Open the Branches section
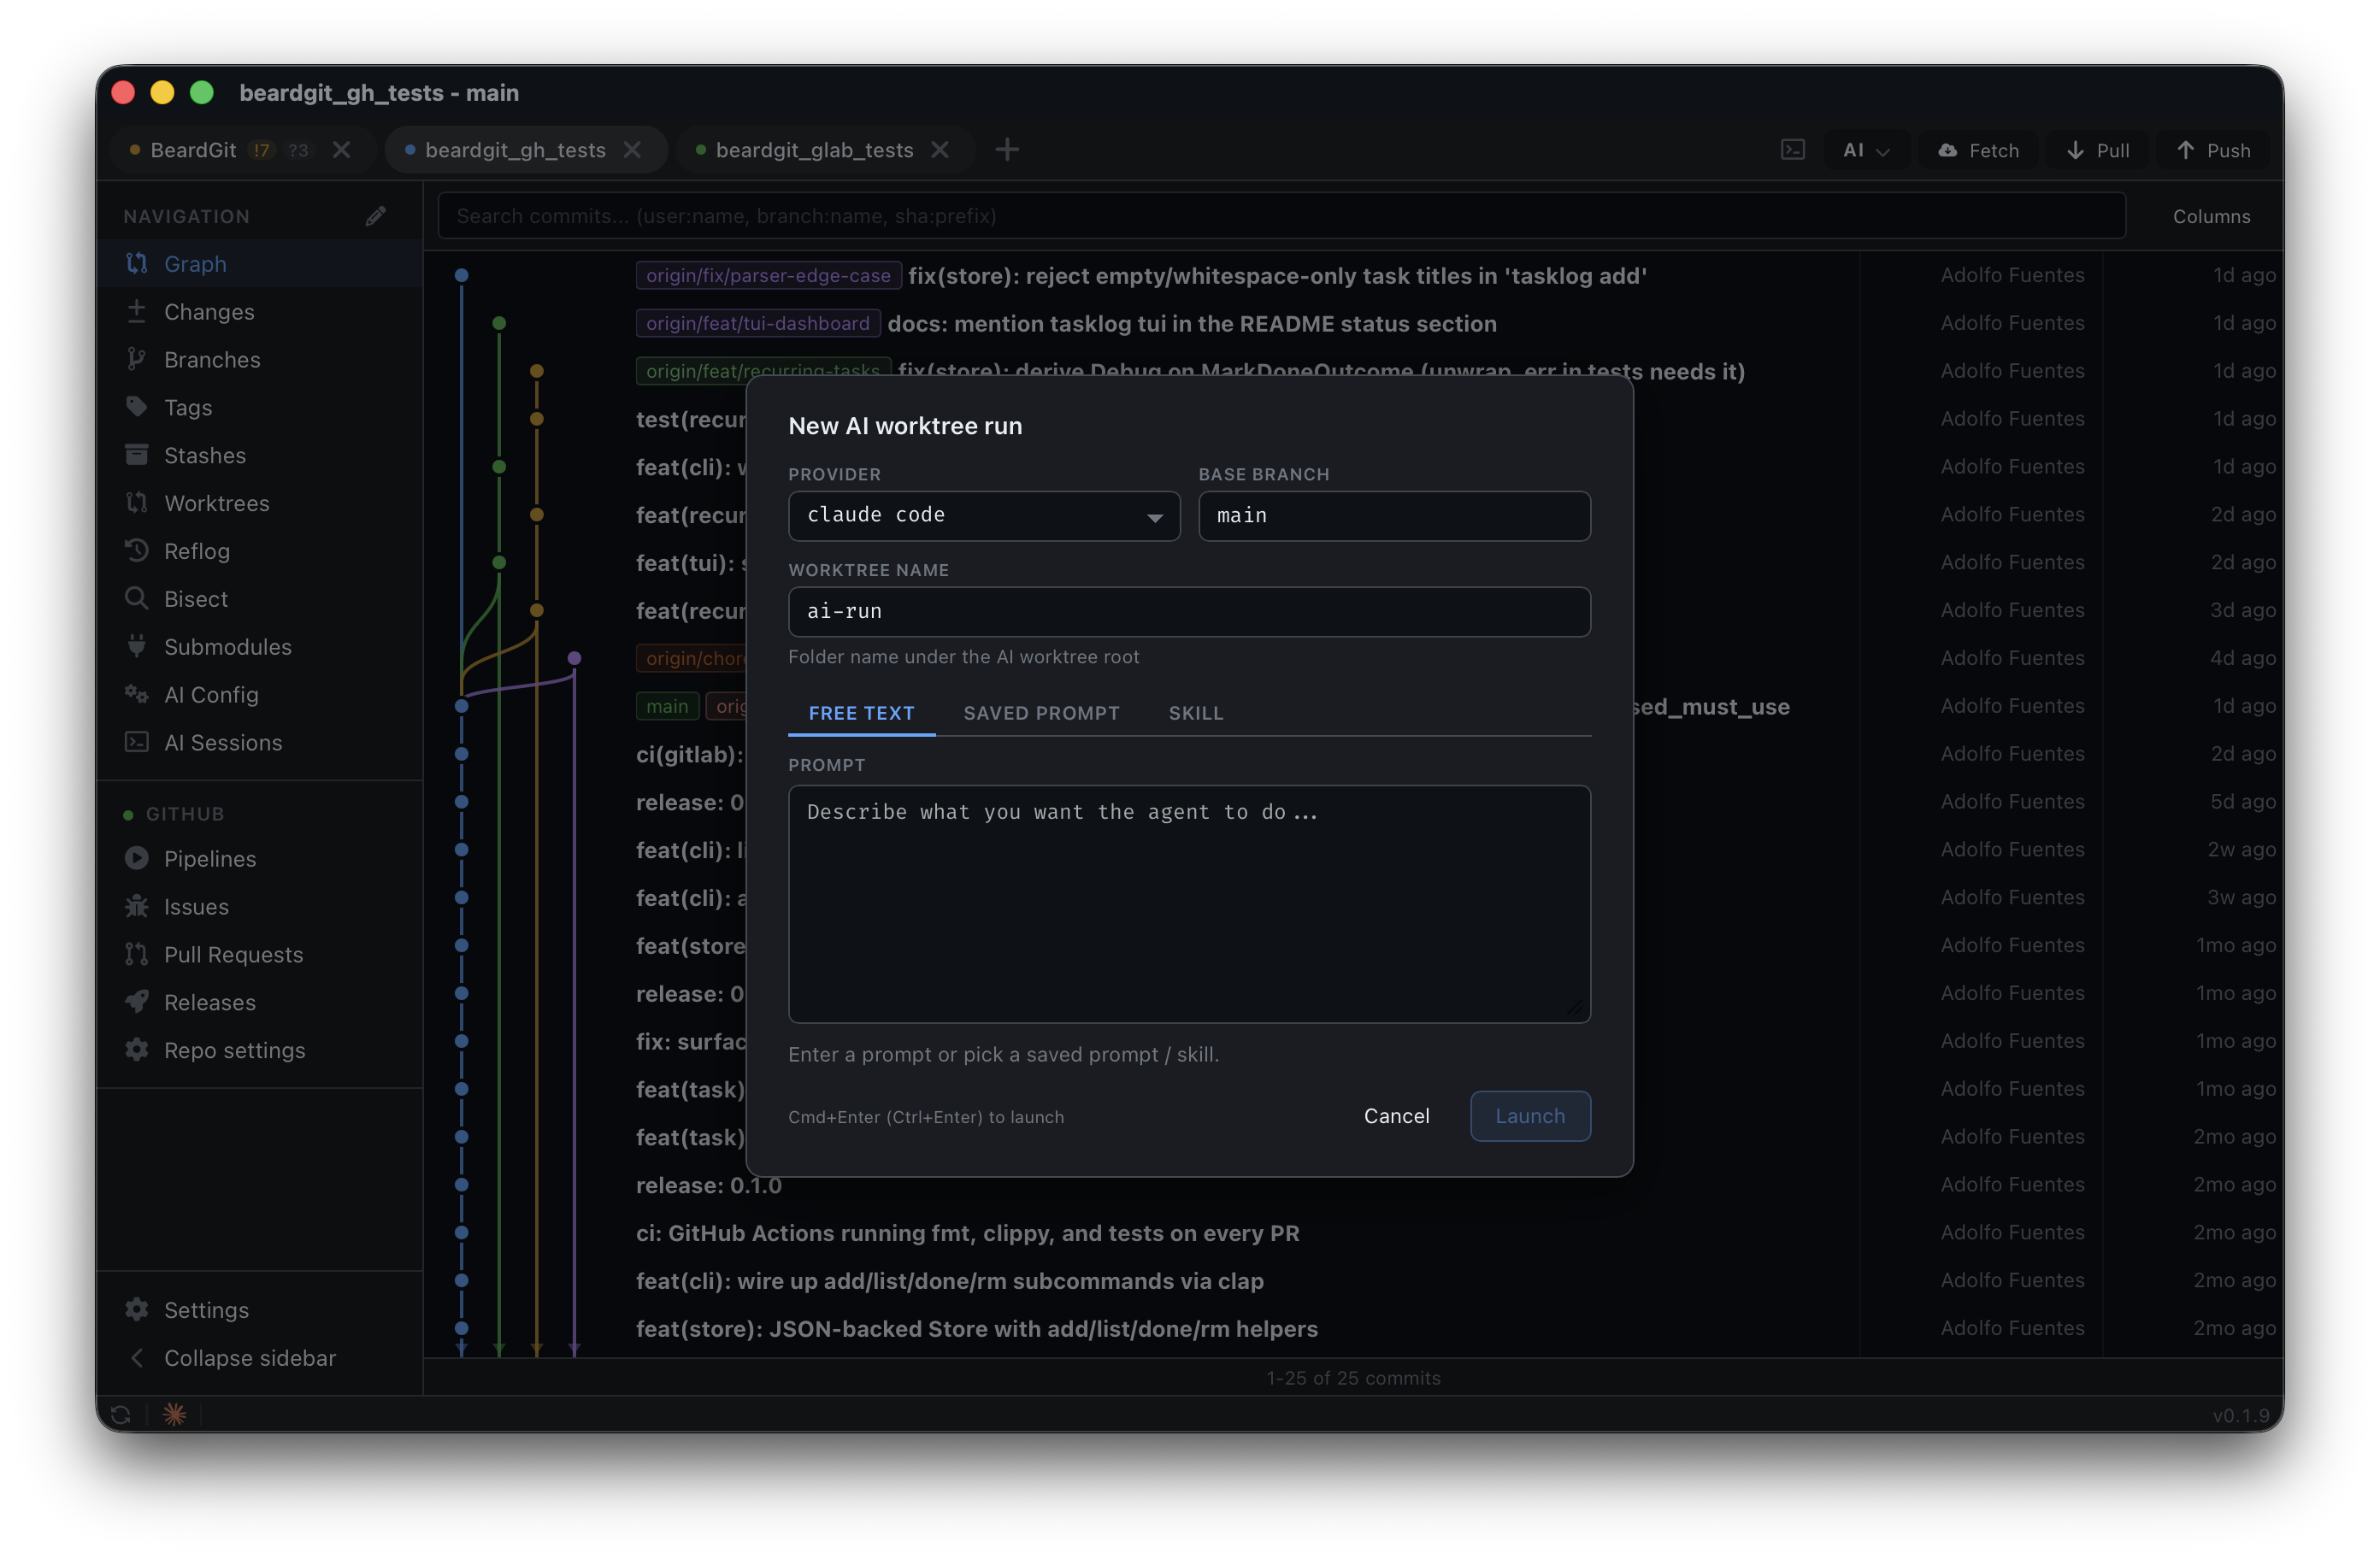2380x1559 pixels. pos(259,360)
